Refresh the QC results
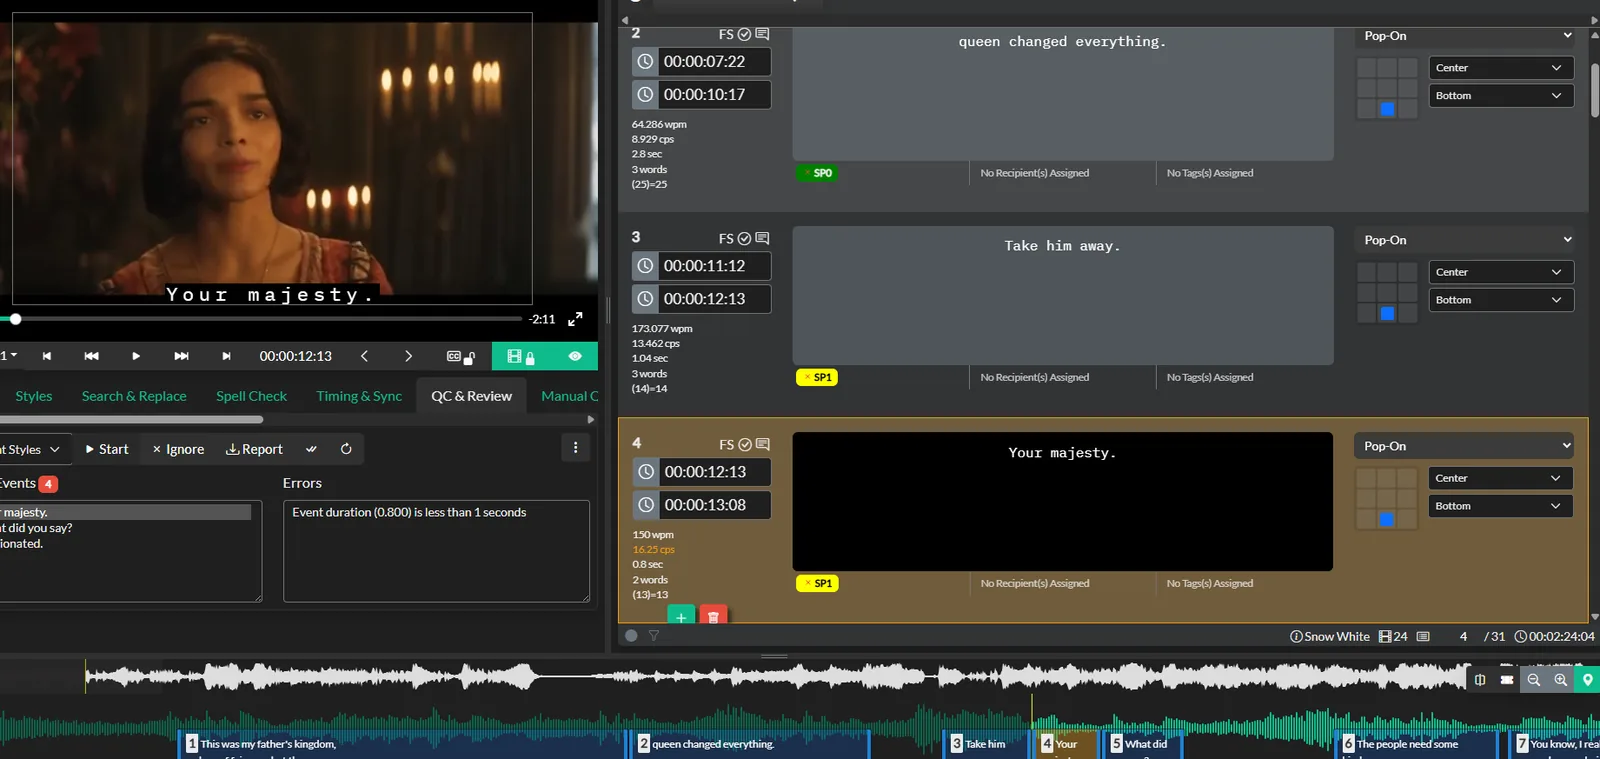 tap(346, 449)
